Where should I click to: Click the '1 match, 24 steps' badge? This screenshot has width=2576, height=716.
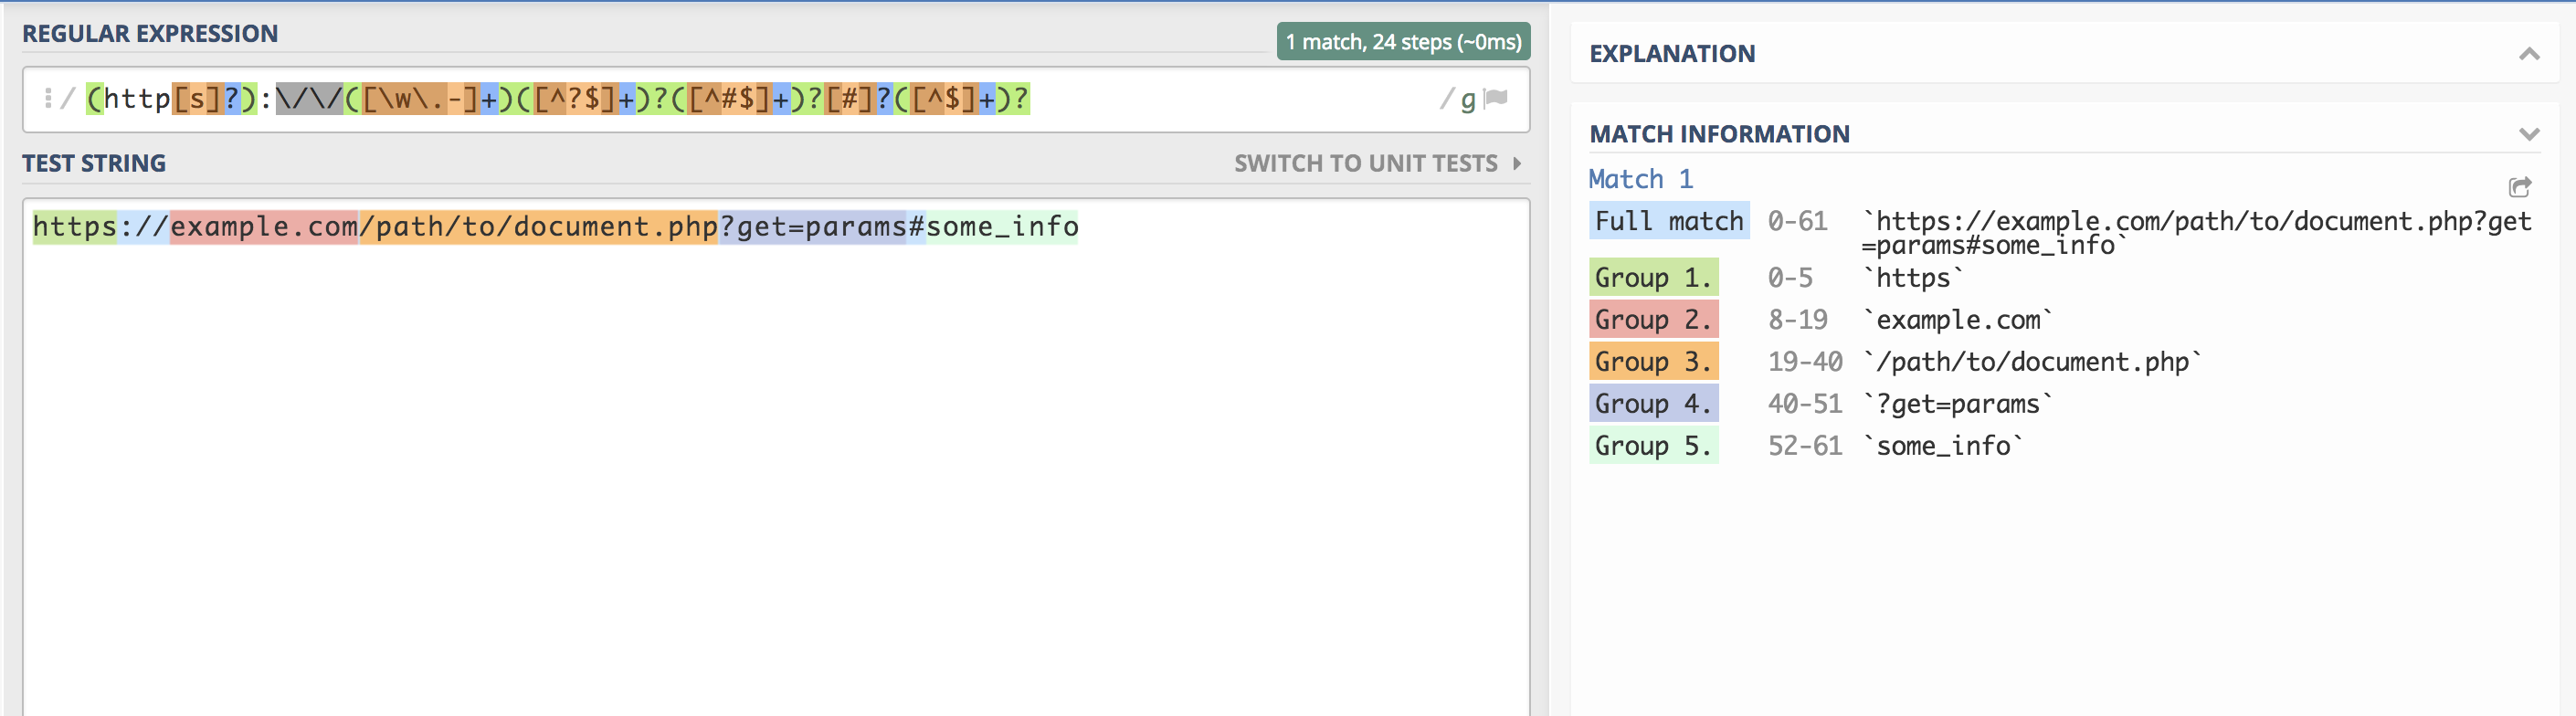tap(1403, 42)
